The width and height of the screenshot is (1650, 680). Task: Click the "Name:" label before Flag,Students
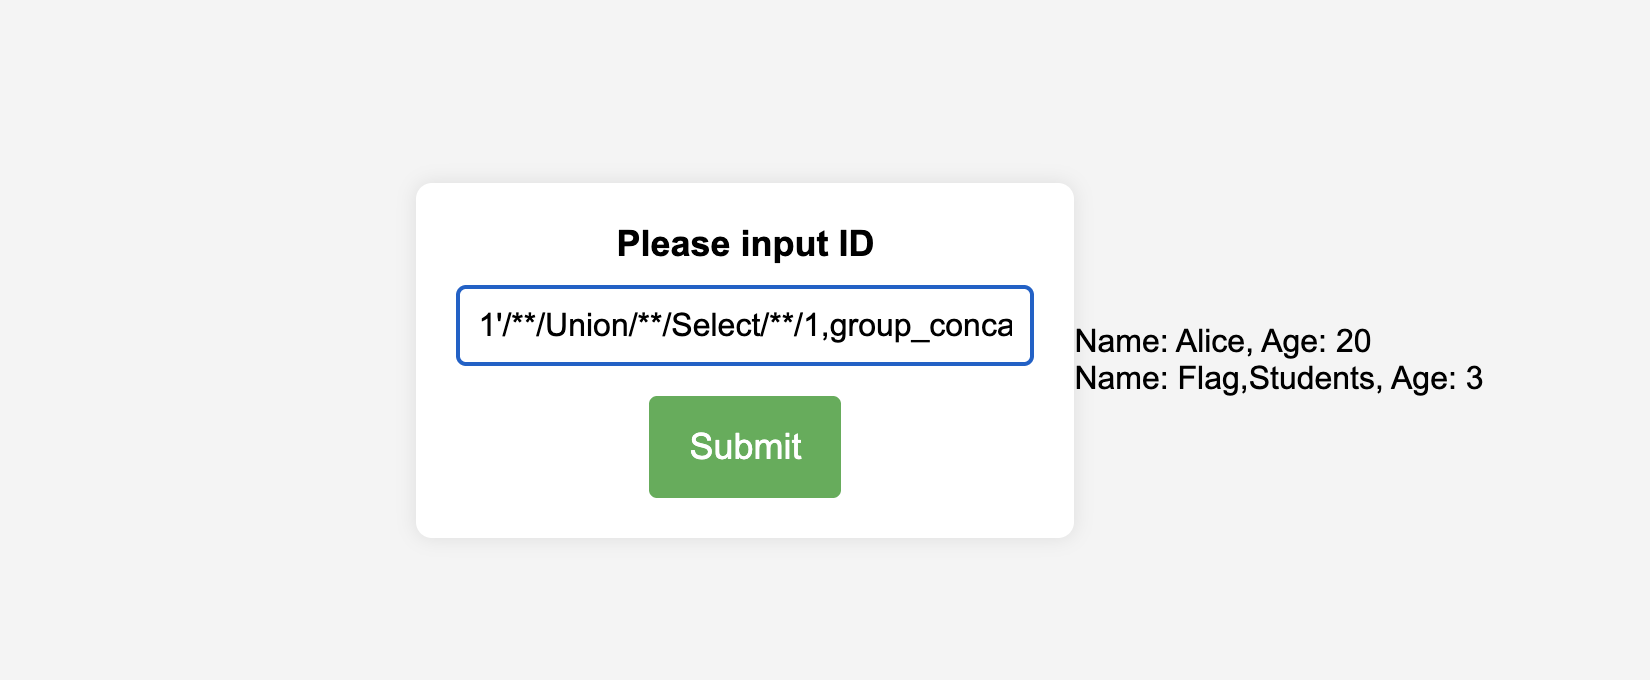pos(1121,378)
